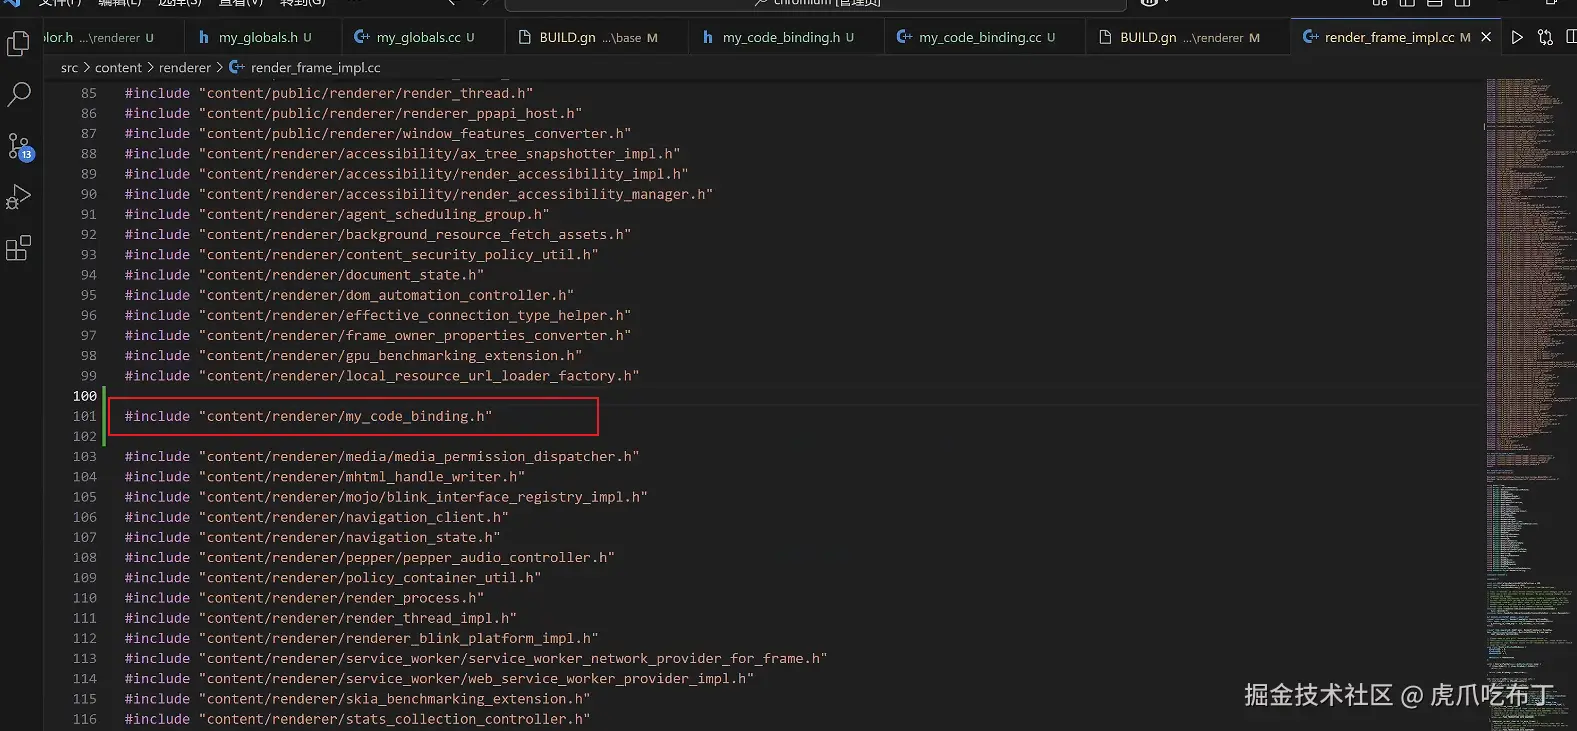The image size is (1577, 731).
Task: Switch to the partially visible lor.h ...\renderer tab
Action: point(112,37)
